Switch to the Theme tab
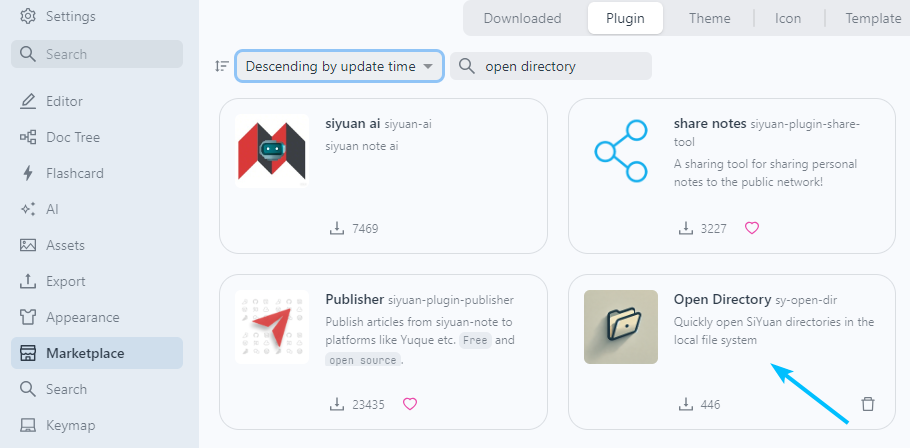910x448 pixels. click(709, 18)
